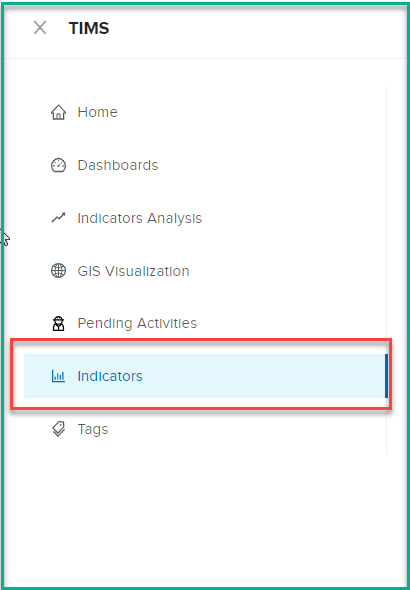Image resolution: width=410 pixels, height=590 pixels.
Task: Choose Pending Activities in the sidebar
Action: click(137, 323)
